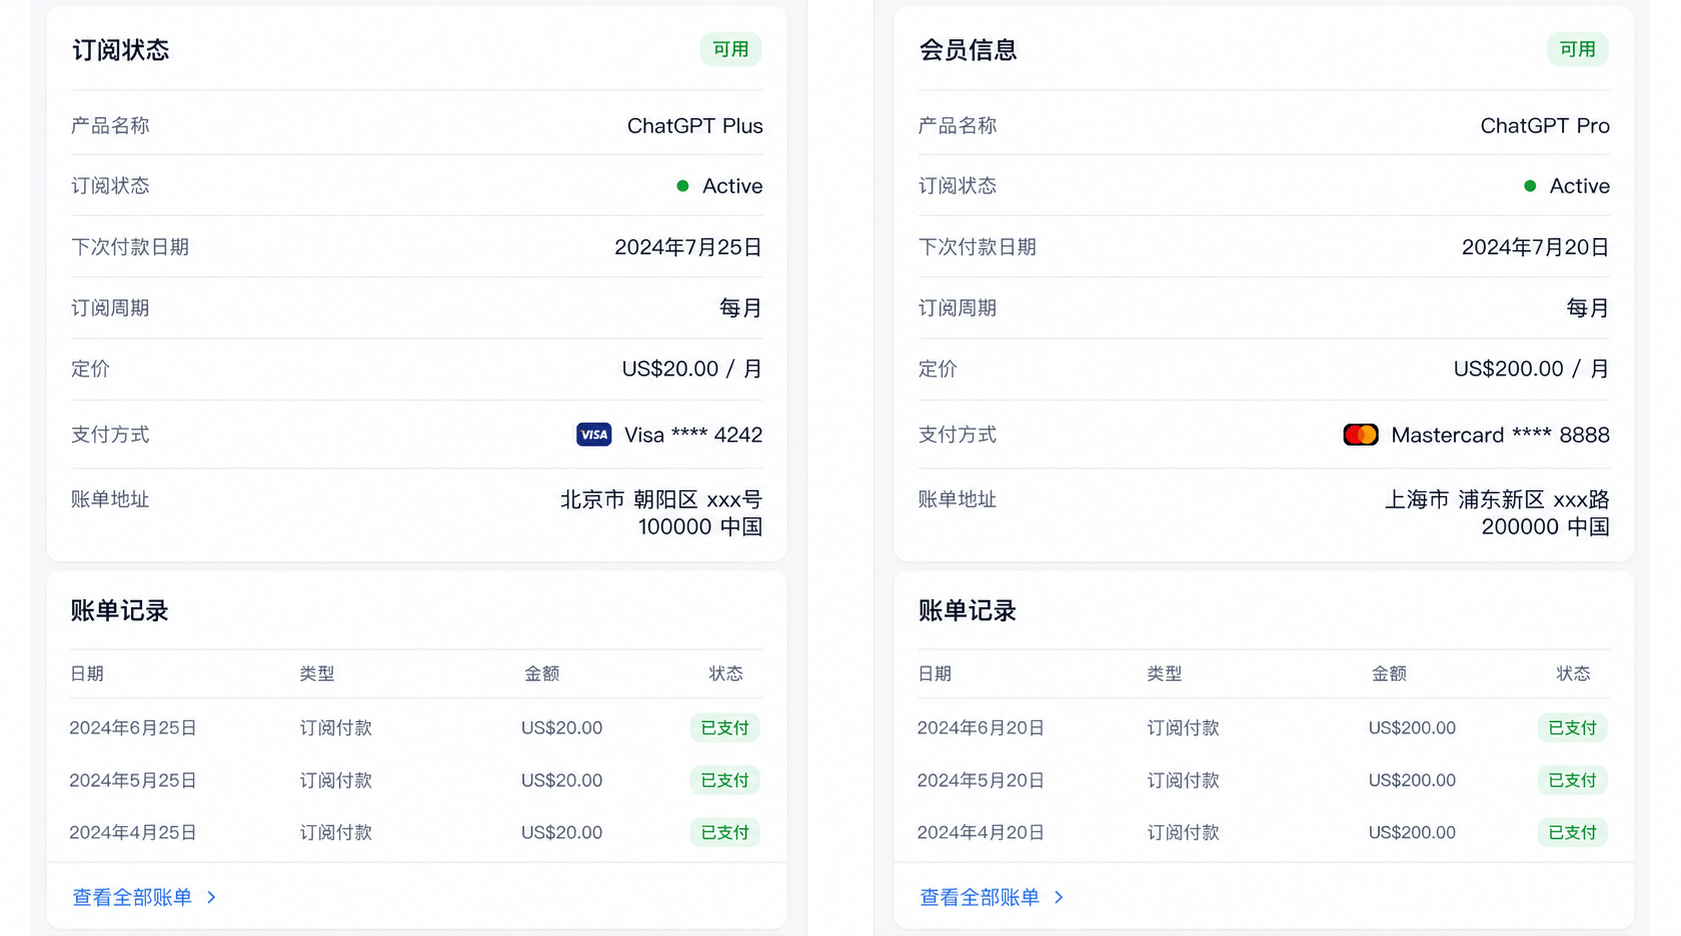The width and height of the screenshot is (1681, 936).
Task: Click the 会员信息 card title
Action: coord(967,50)
